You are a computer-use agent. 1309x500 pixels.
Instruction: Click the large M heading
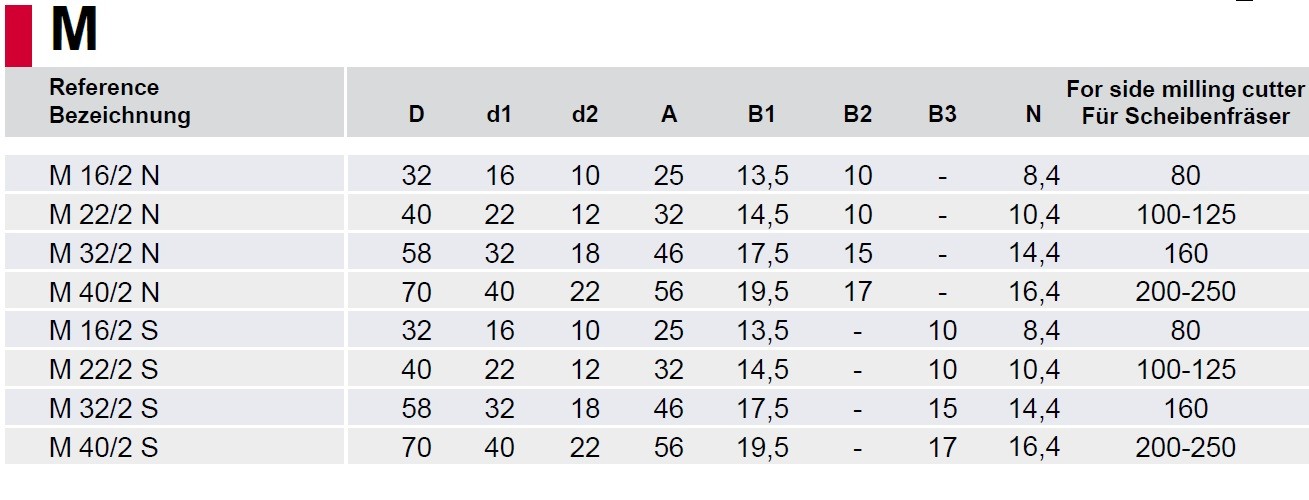click(x=73, y=33)
